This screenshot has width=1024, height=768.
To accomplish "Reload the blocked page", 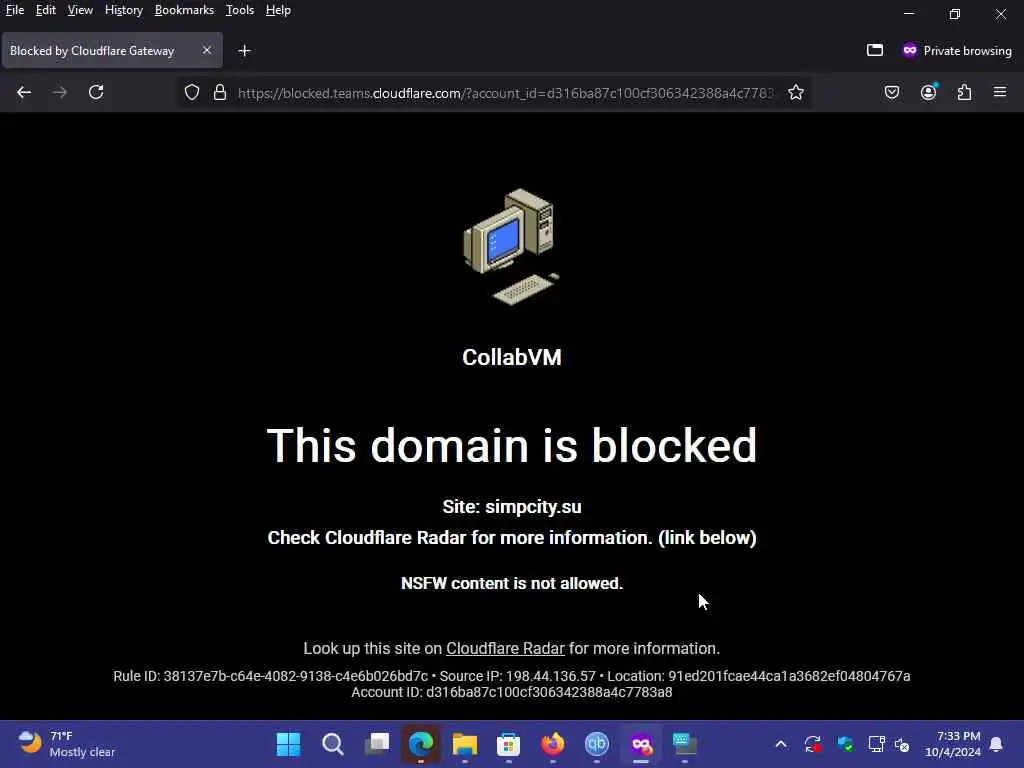I will [96, 92].
